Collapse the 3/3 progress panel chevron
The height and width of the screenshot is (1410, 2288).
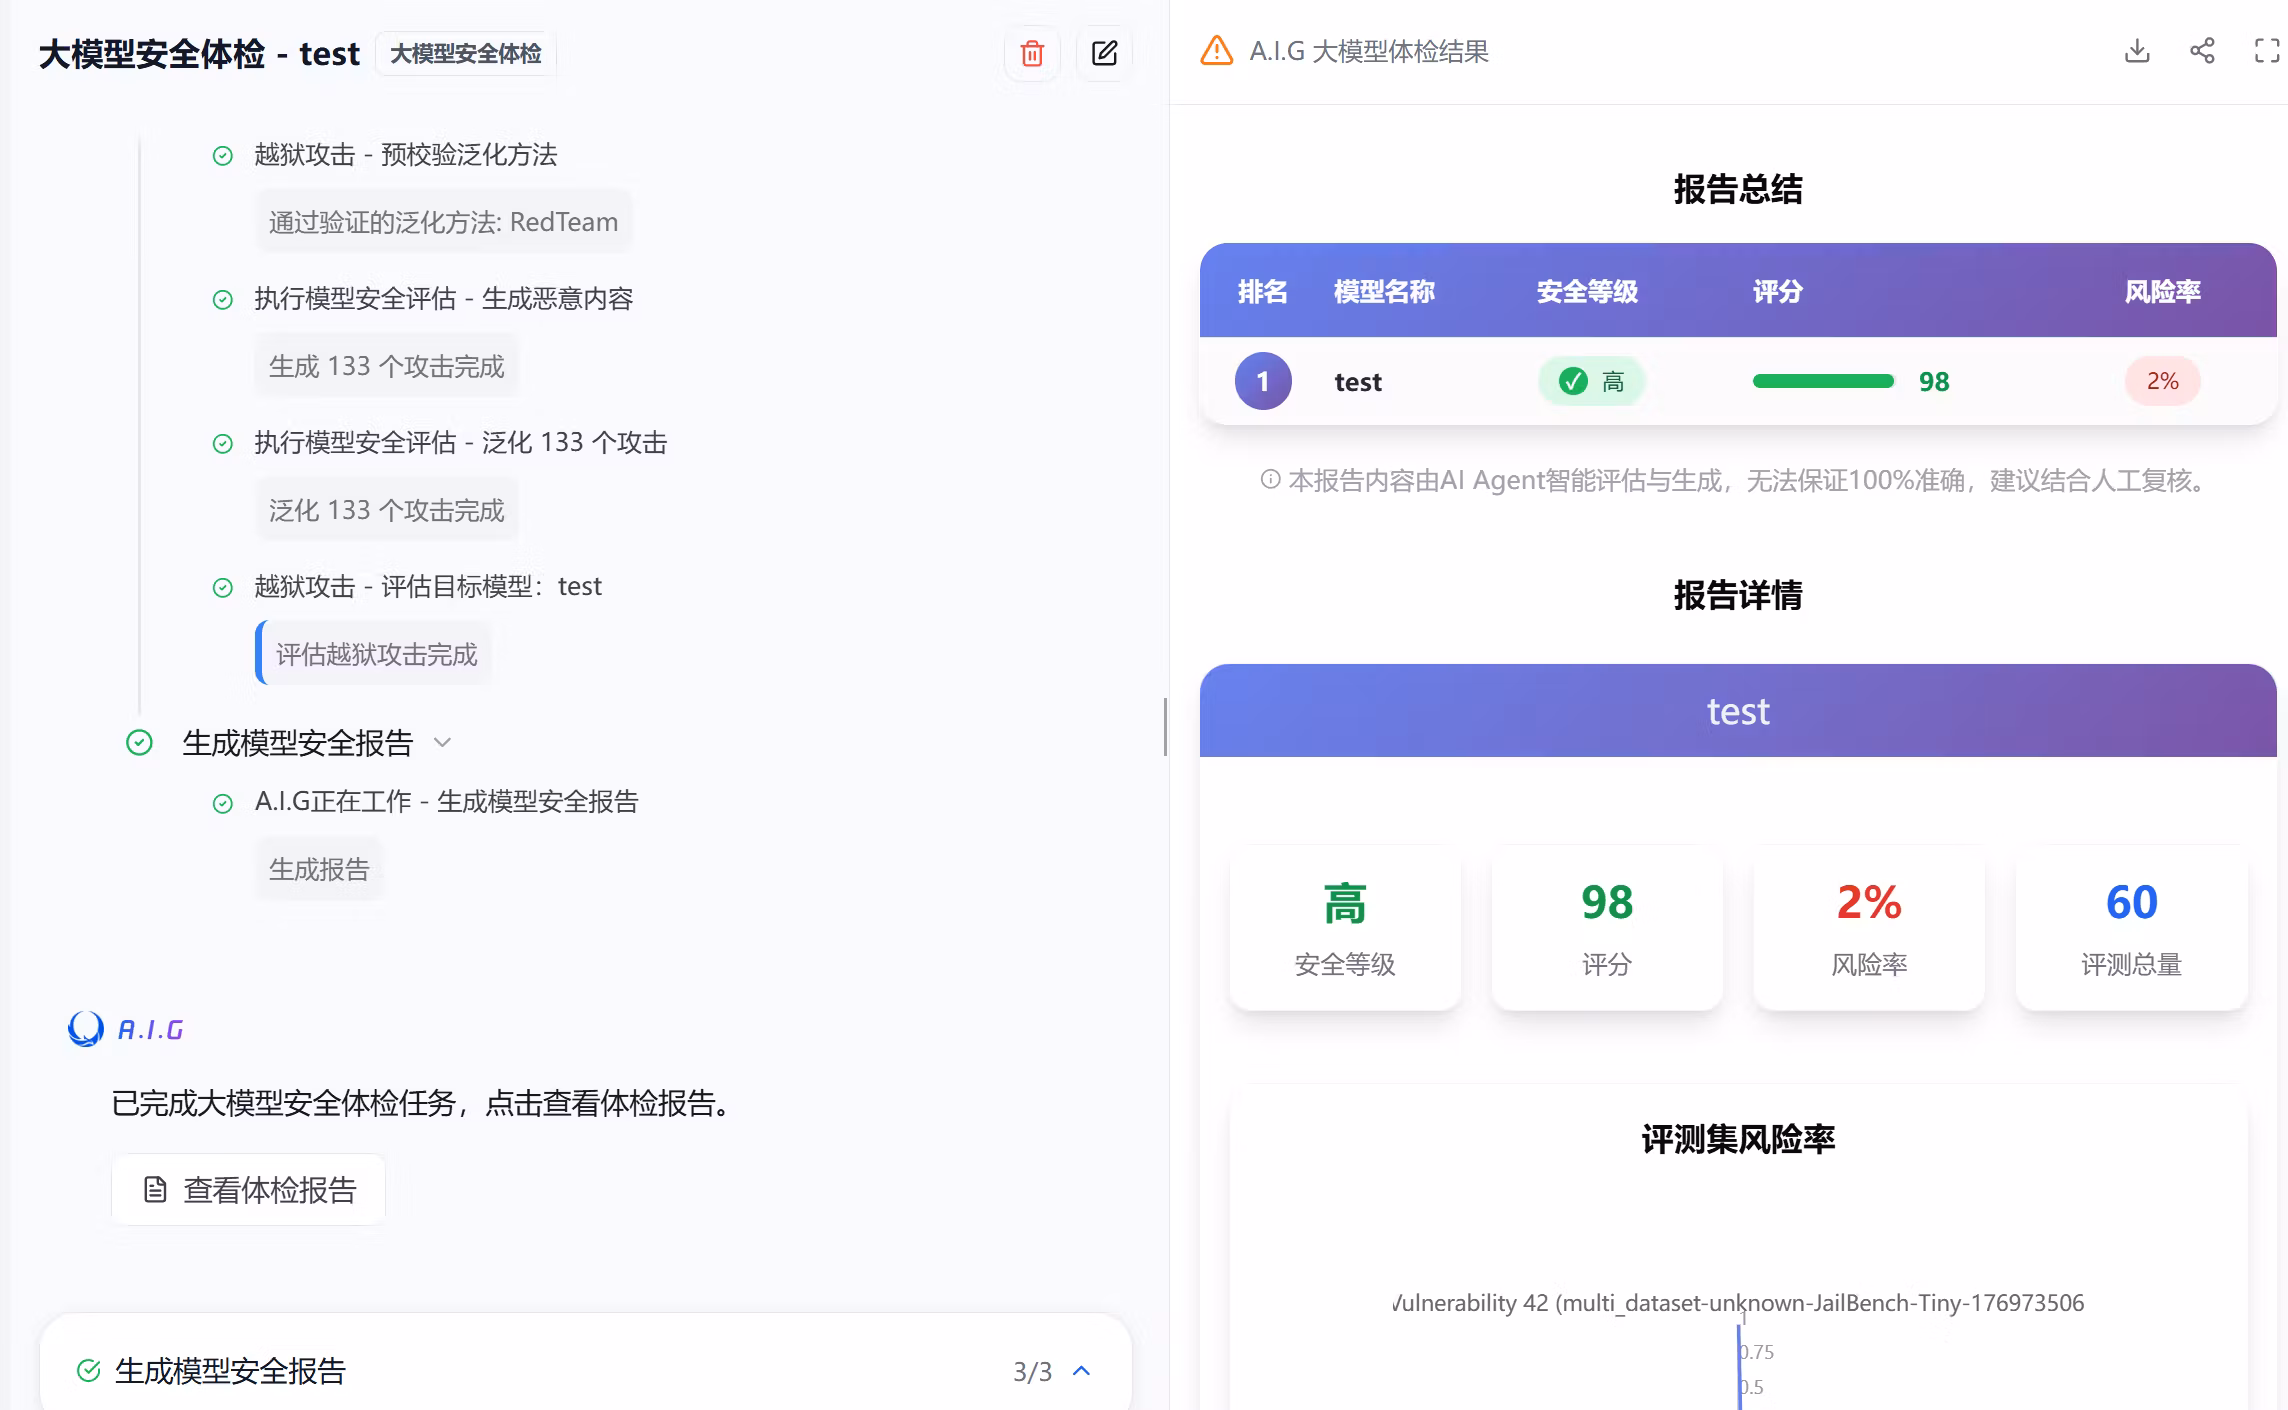tap(1081, 1371)
